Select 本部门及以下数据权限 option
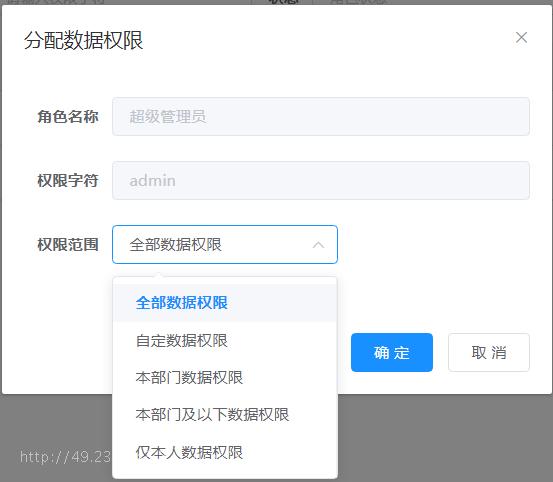 click(x=225, y=415)
